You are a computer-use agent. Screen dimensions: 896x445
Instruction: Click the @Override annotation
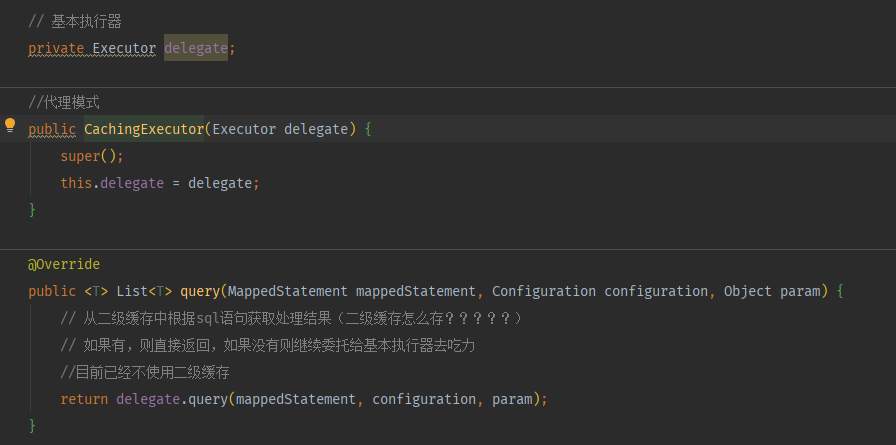tap(64, 264)
